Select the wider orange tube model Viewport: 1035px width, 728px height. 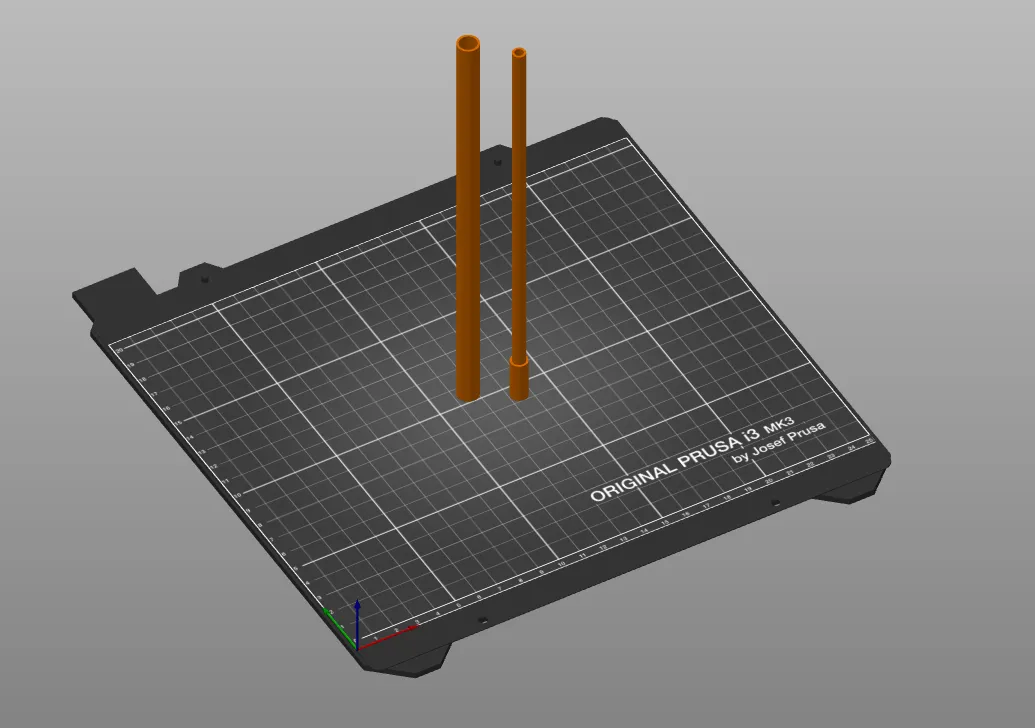tap(468, 218)
